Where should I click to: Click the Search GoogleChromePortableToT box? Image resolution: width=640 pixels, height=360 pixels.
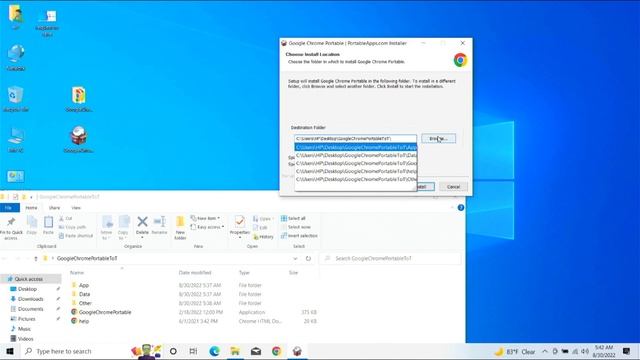391,258
